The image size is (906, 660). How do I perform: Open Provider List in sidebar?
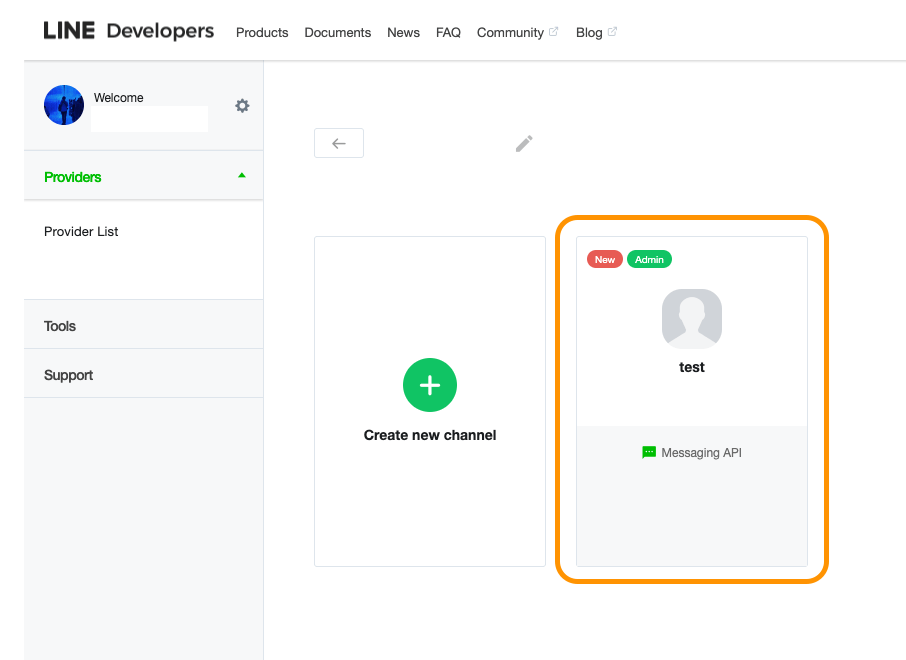point(81,231)
